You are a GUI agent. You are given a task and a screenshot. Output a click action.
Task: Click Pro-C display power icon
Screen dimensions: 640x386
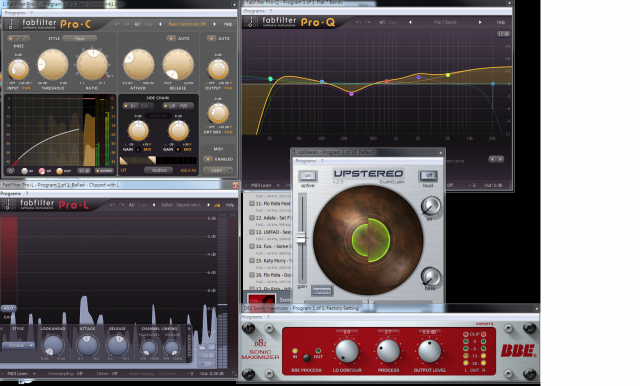[11, 171]
